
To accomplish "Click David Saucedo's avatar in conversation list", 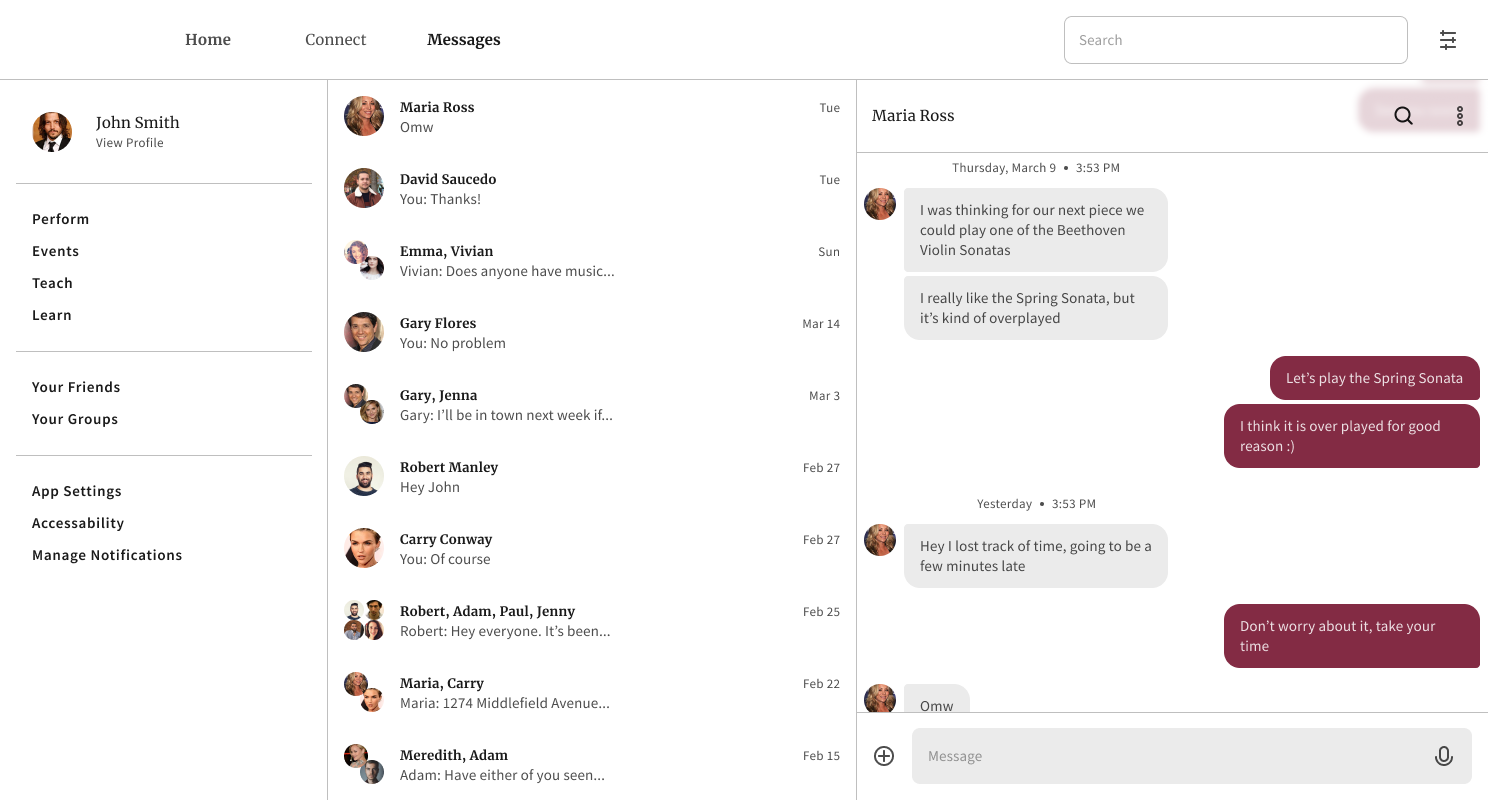I will coord(364,188).
